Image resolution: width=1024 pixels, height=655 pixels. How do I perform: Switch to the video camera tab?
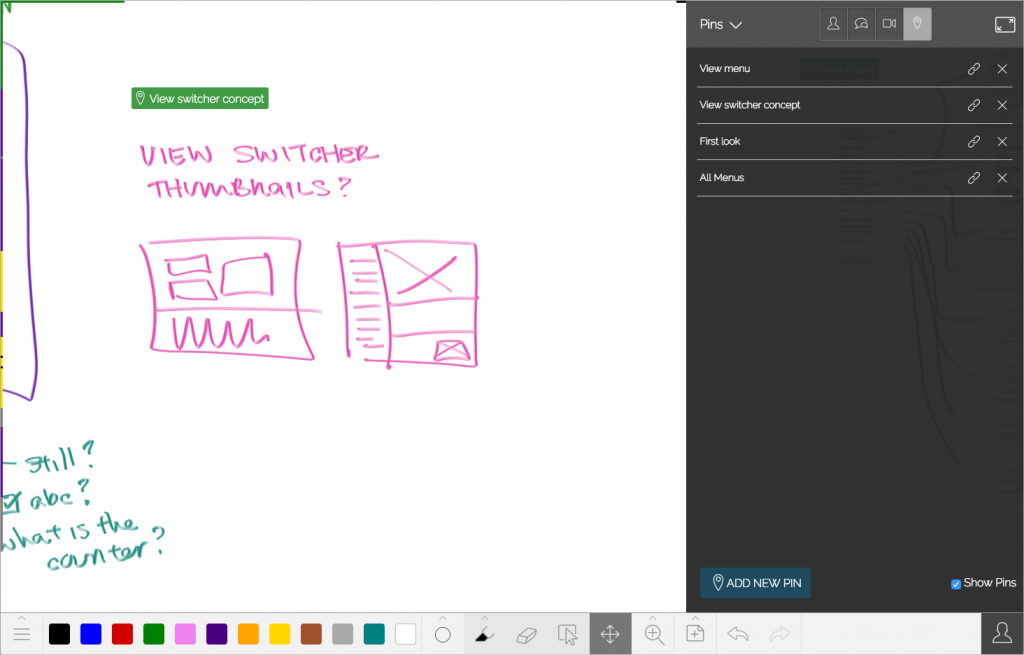pyautogui.click(x=889, y=24)
